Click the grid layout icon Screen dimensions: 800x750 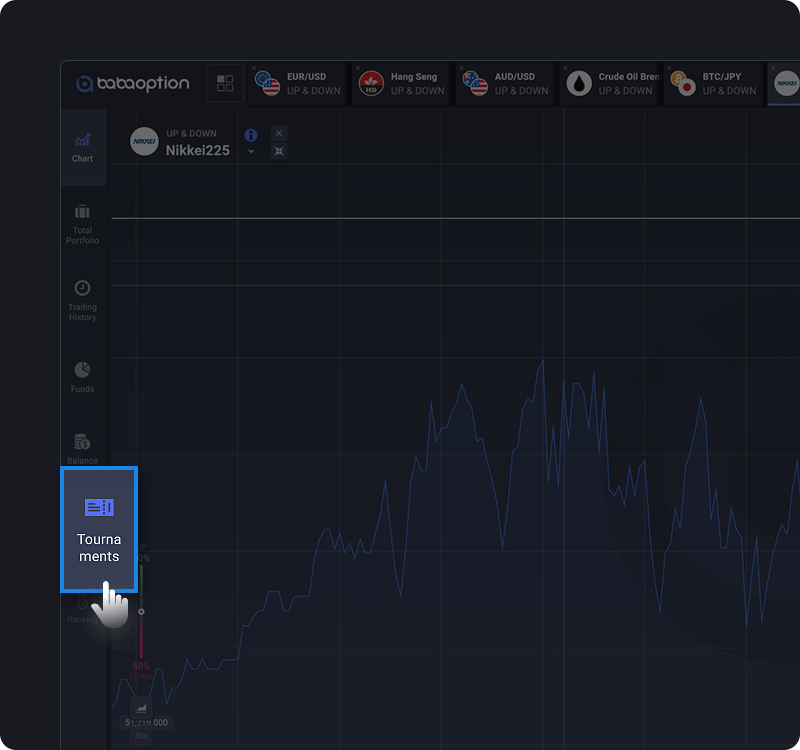(225, 83)
